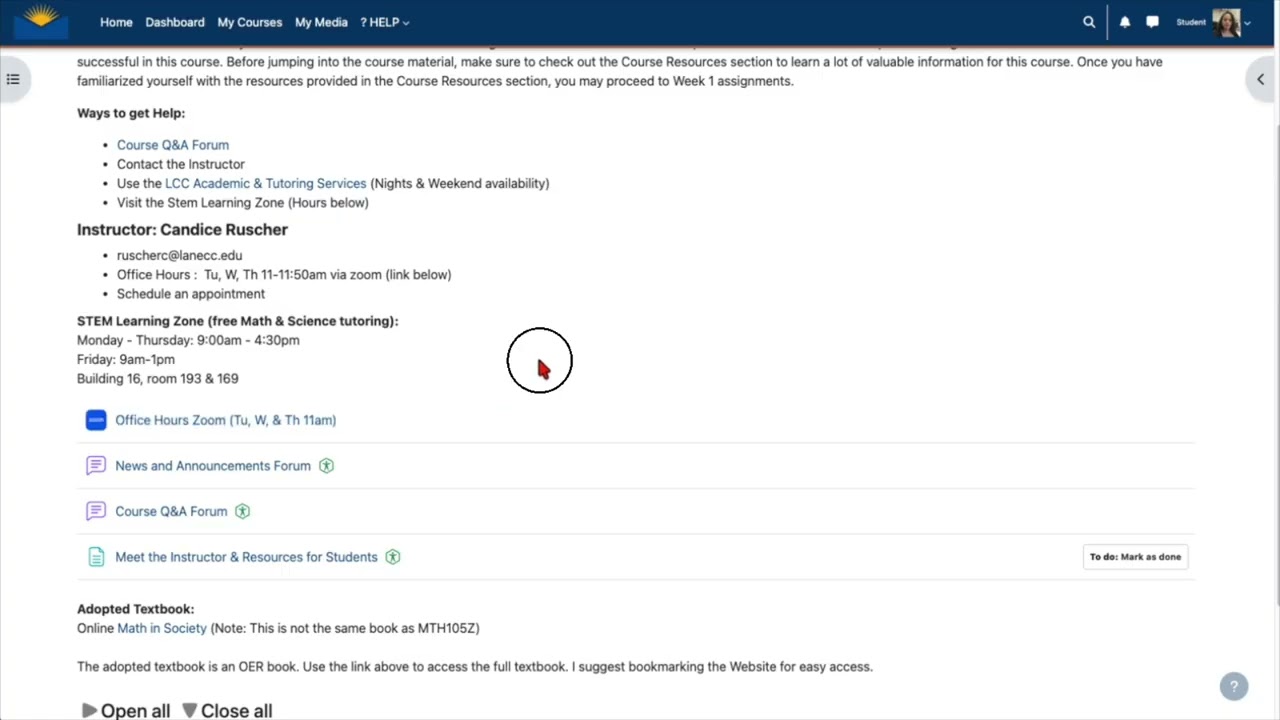The height and width of the screenshot is (720, 1280).
Task: Click the Building 16, room 193 & 169 text
Action: click(158, 379)
